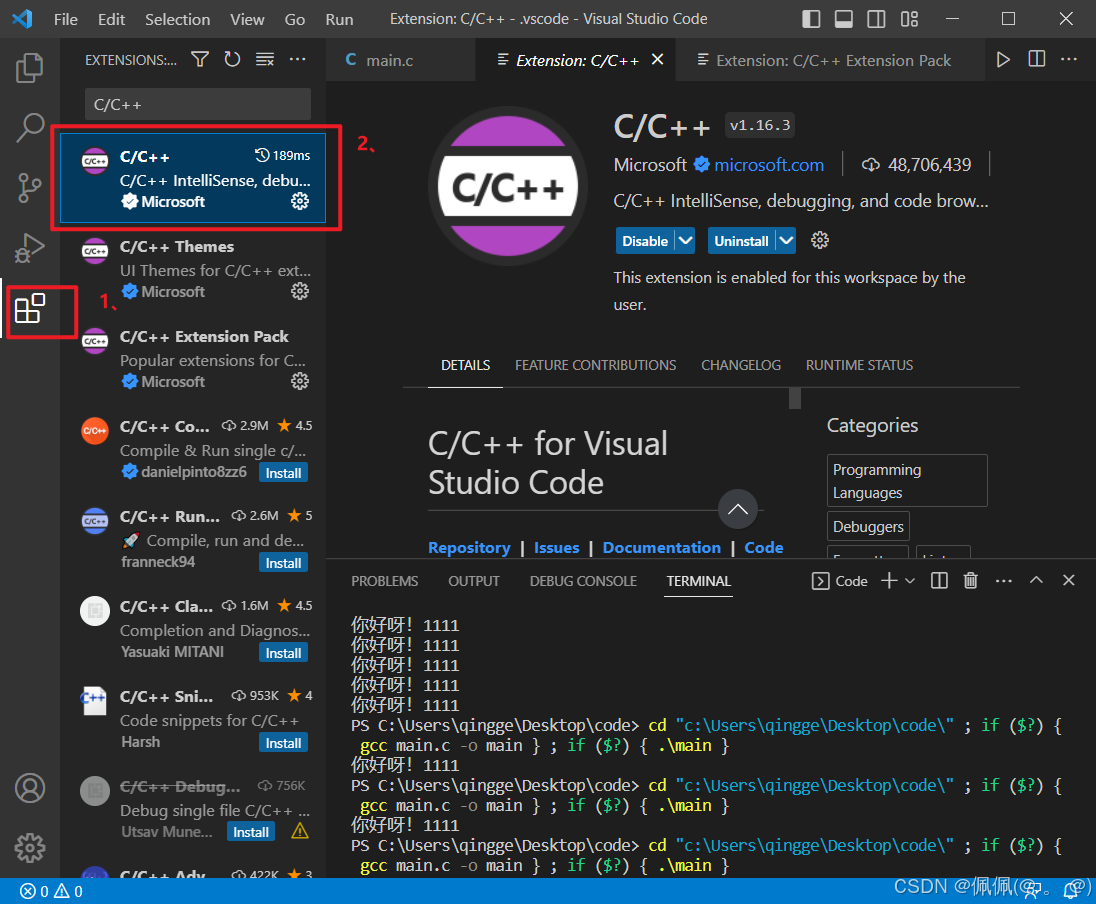Focus the extensions search box with C/C++
1096x904 pixels.
click(x=198, y=104)
